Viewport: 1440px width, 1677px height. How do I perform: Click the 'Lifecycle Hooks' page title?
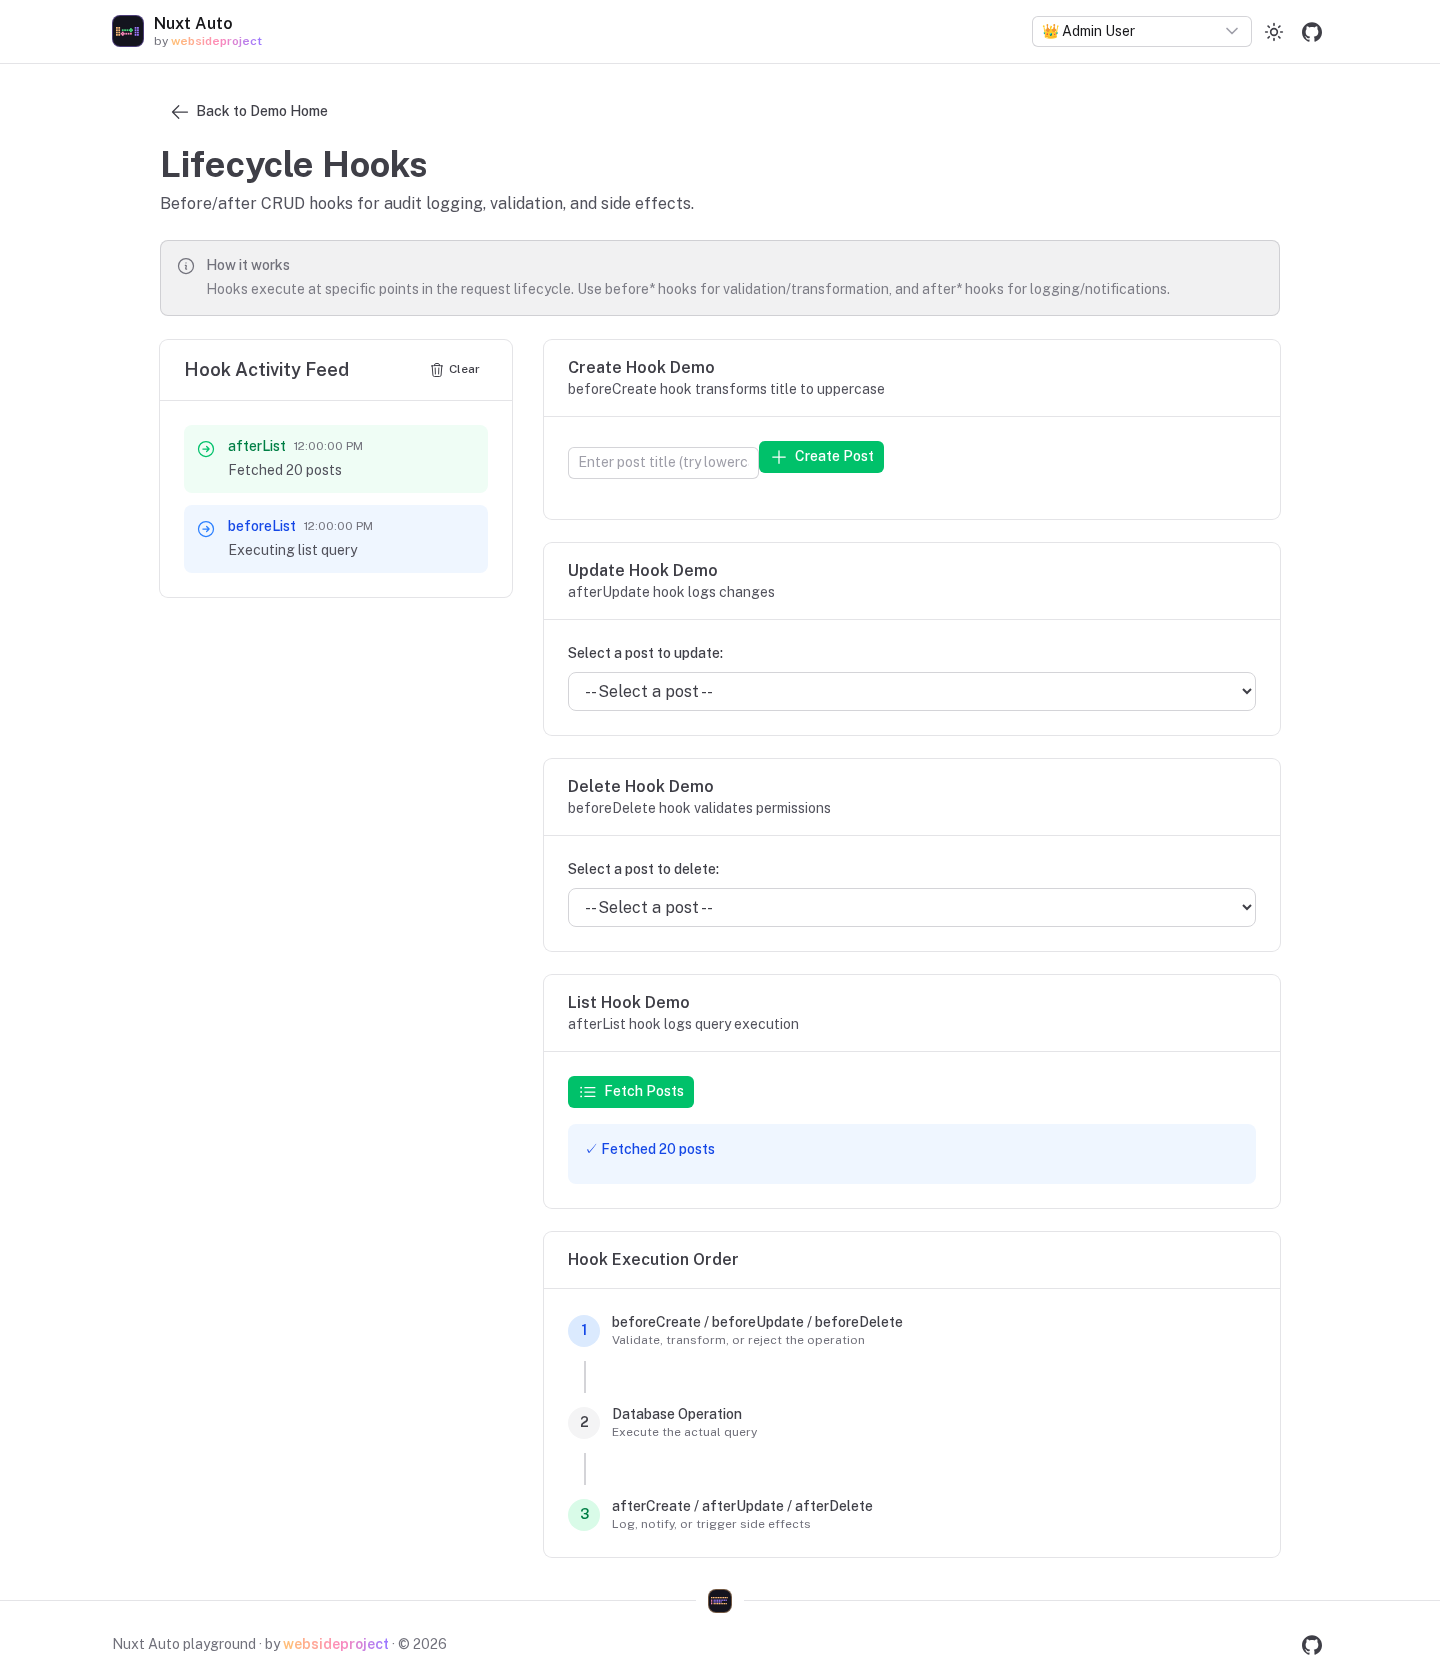pyautogui.click(x=294, y=165)
